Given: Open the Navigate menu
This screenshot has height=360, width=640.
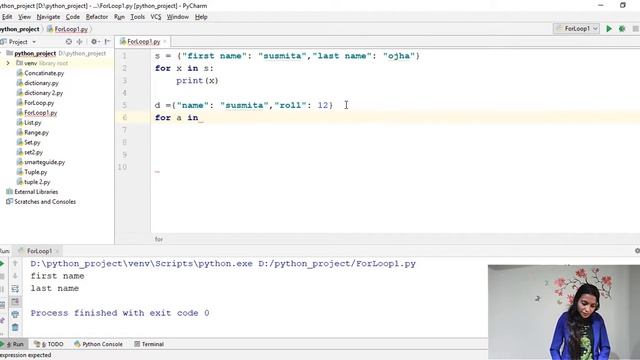Looking at the screenshot, I should (48, 17).
